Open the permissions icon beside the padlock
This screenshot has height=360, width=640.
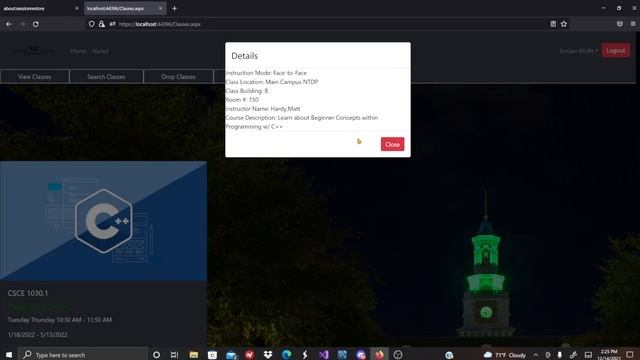112,24
